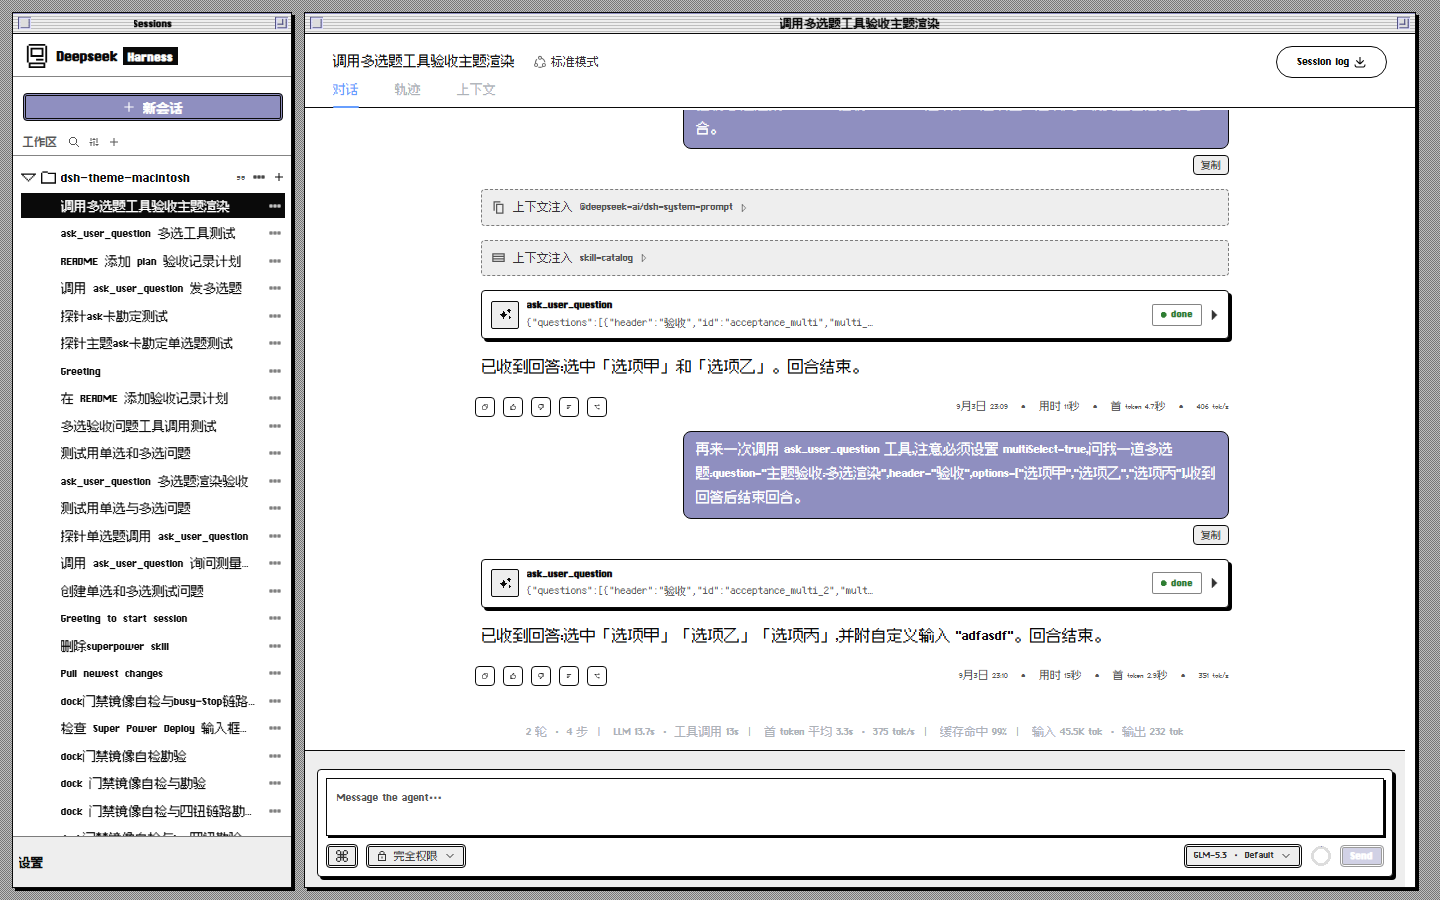Click thumbs-down under the adfasdf reply
The width and height of the screenshot is (1440, 900).
541,676
